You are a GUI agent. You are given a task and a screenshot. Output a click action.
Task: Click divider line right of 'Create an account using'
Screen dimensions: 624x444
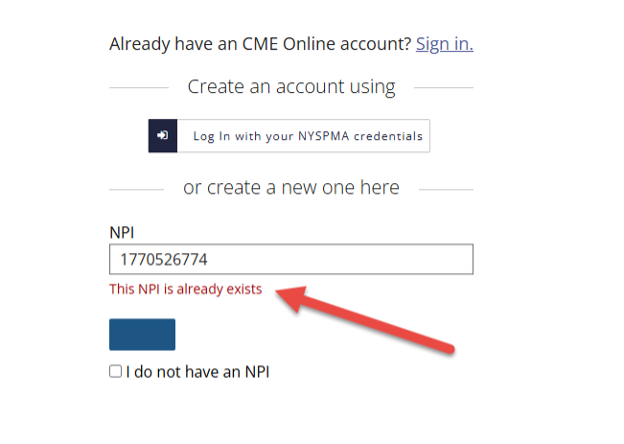pyautogui.click(x=444, y=88)
